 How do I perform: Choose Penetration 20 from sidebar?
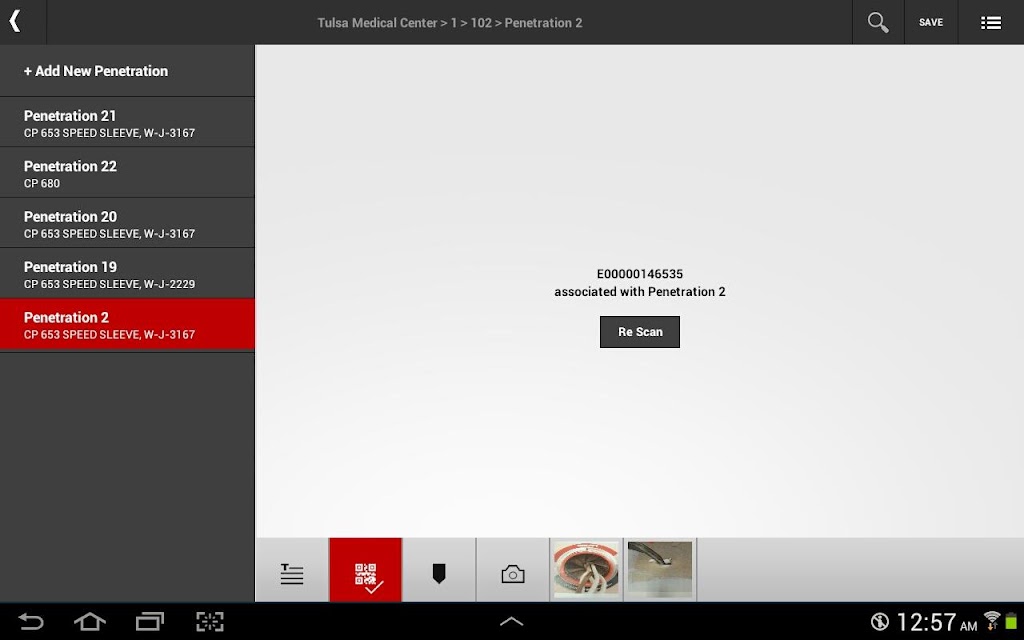point(127,223)
